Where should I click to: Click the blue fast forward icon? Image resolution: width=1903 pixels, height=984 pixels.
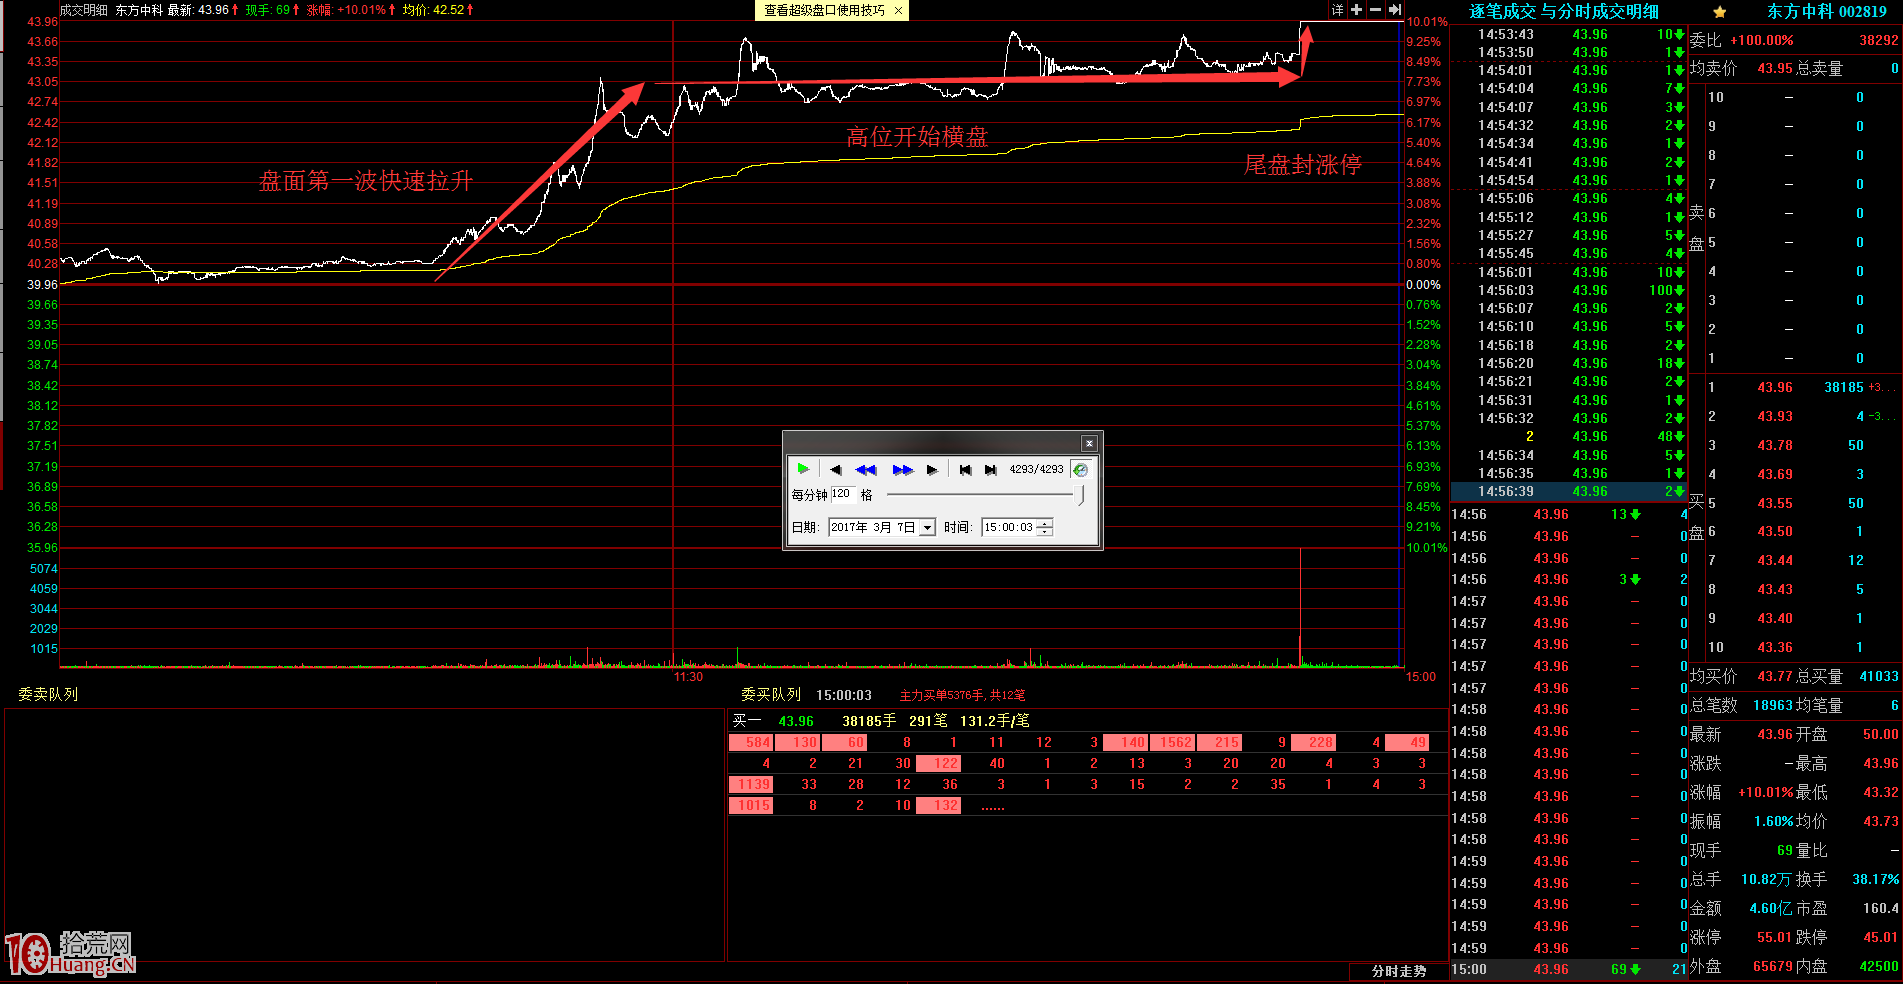[x=902, y=470]
